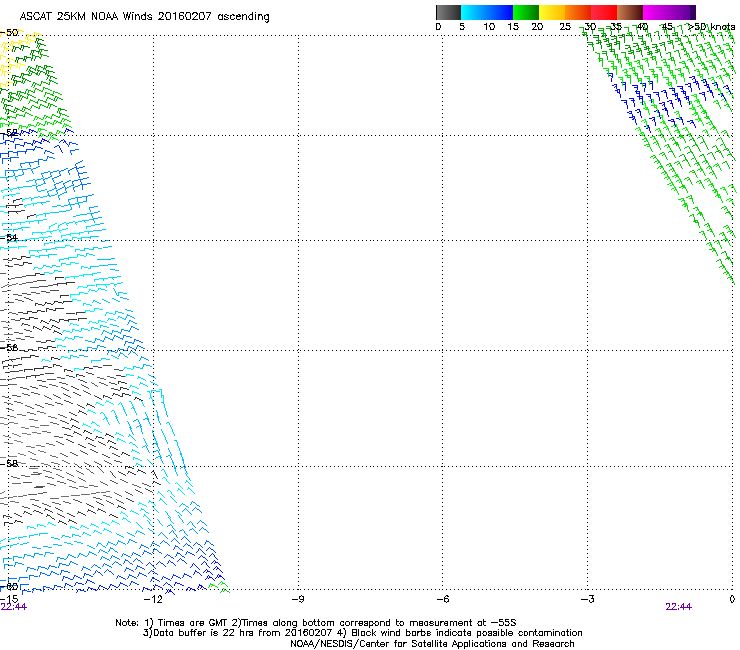740x650 pixels.
Task: Click the note '1) Times are GMT'
Action: 186,623
